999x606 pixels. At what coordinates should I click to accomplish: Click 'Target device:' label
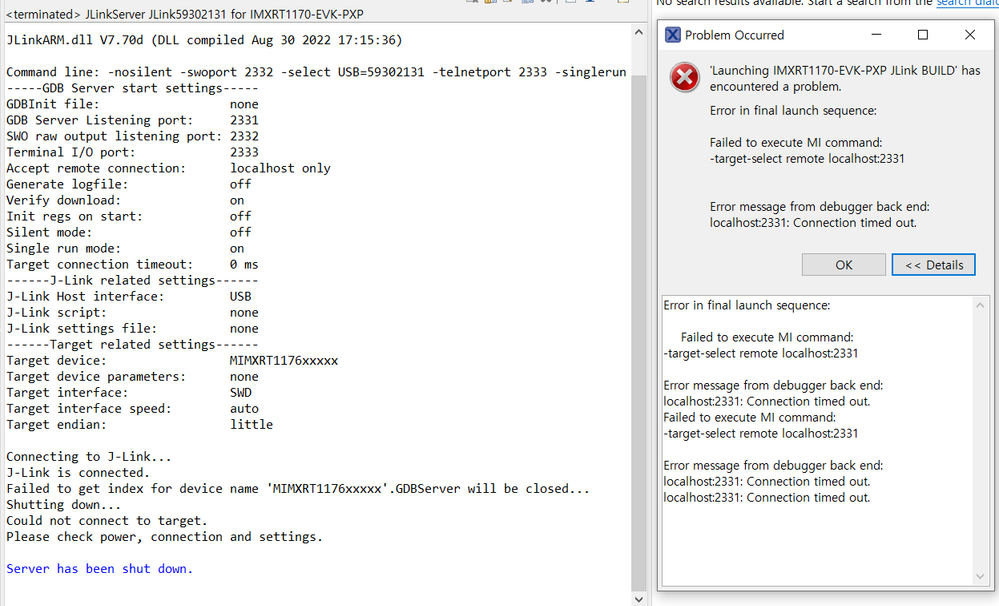pos(56,361)
